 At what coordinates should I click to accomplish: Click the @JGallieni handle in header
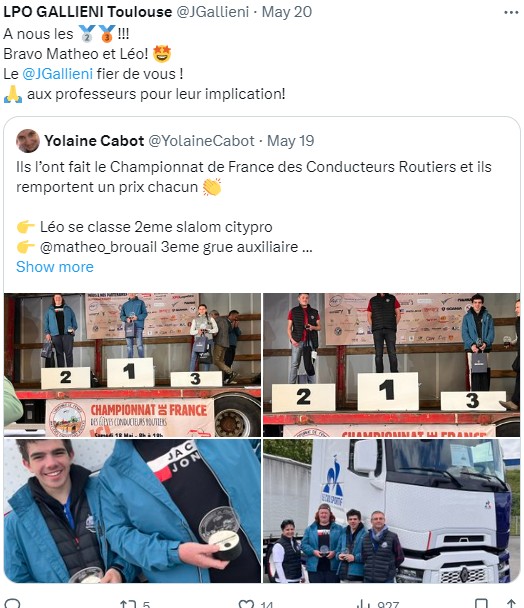213,12
